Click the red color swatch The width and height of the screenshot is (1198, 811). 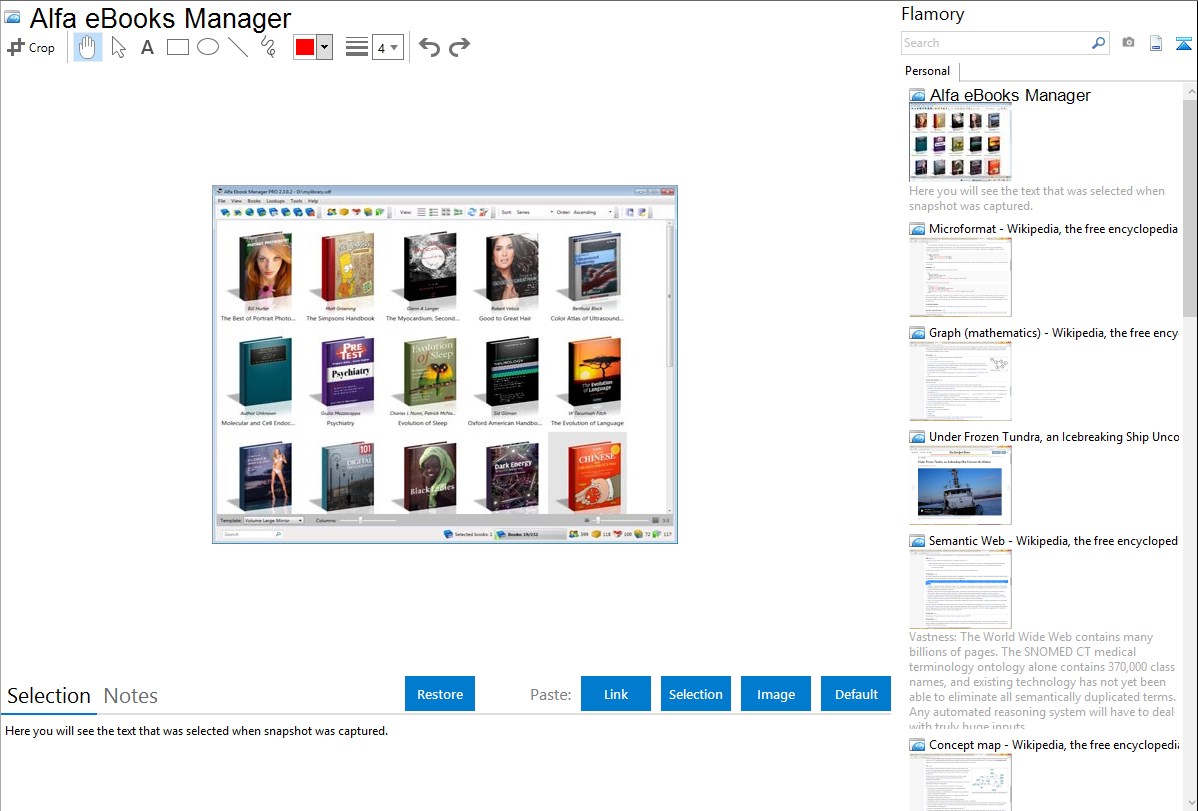[305, 47]
